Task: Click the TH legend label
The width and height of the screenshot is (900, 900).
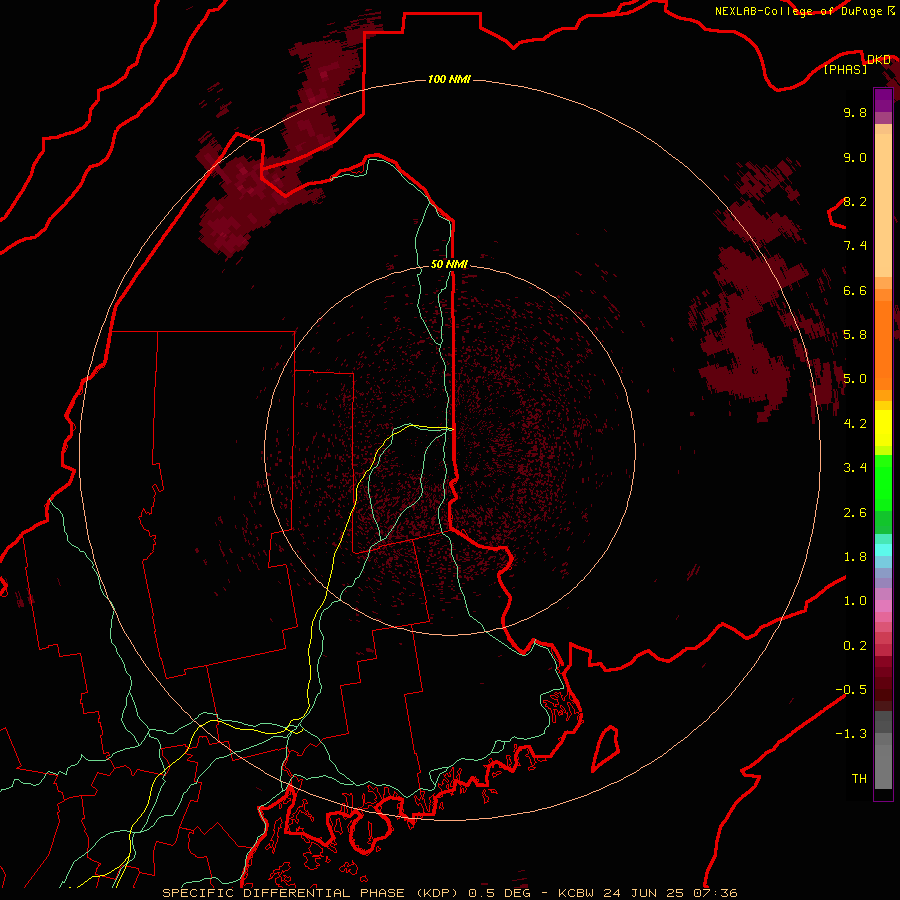Action: click(859, 779)
